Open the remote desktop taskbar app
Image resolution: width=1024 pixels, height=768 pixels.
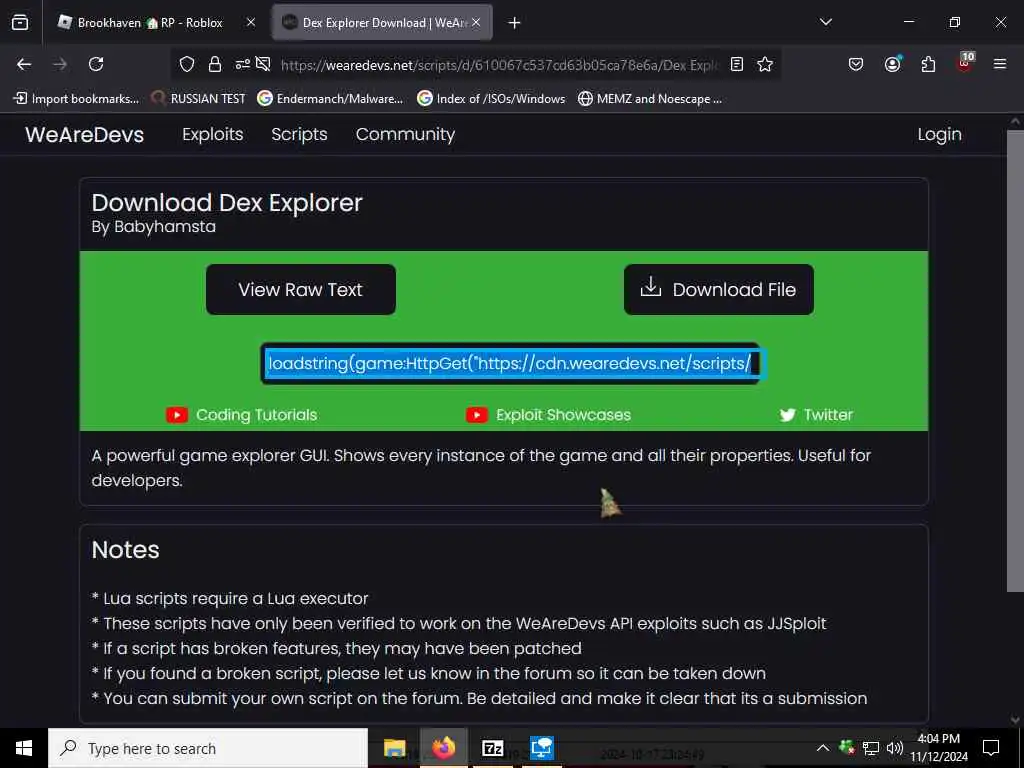coord(541,748)
